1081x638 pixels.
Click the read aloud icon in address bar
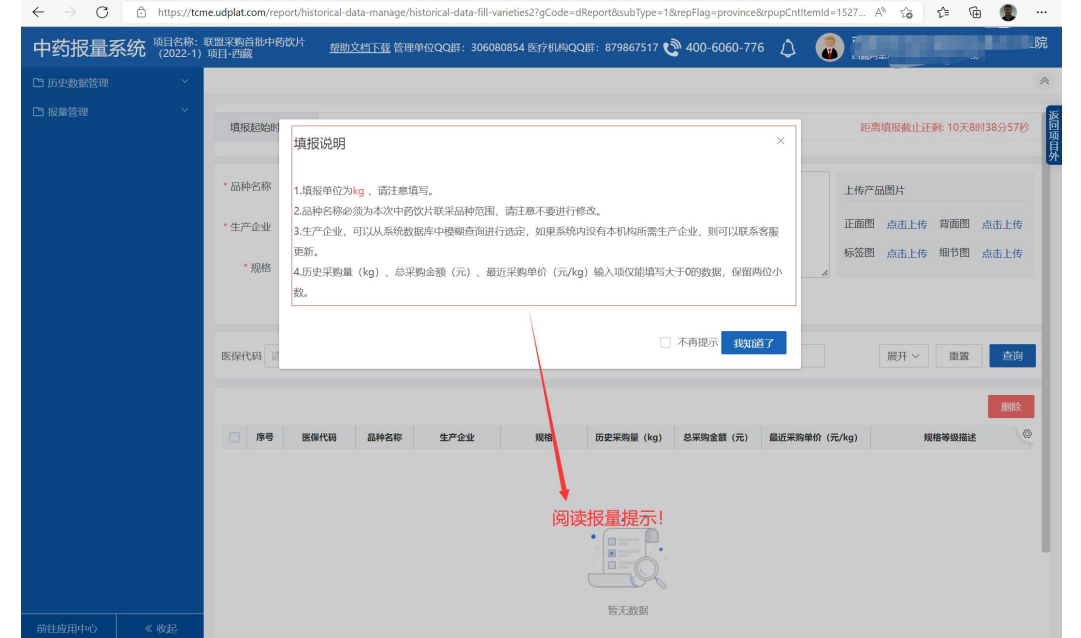point(880,12)
